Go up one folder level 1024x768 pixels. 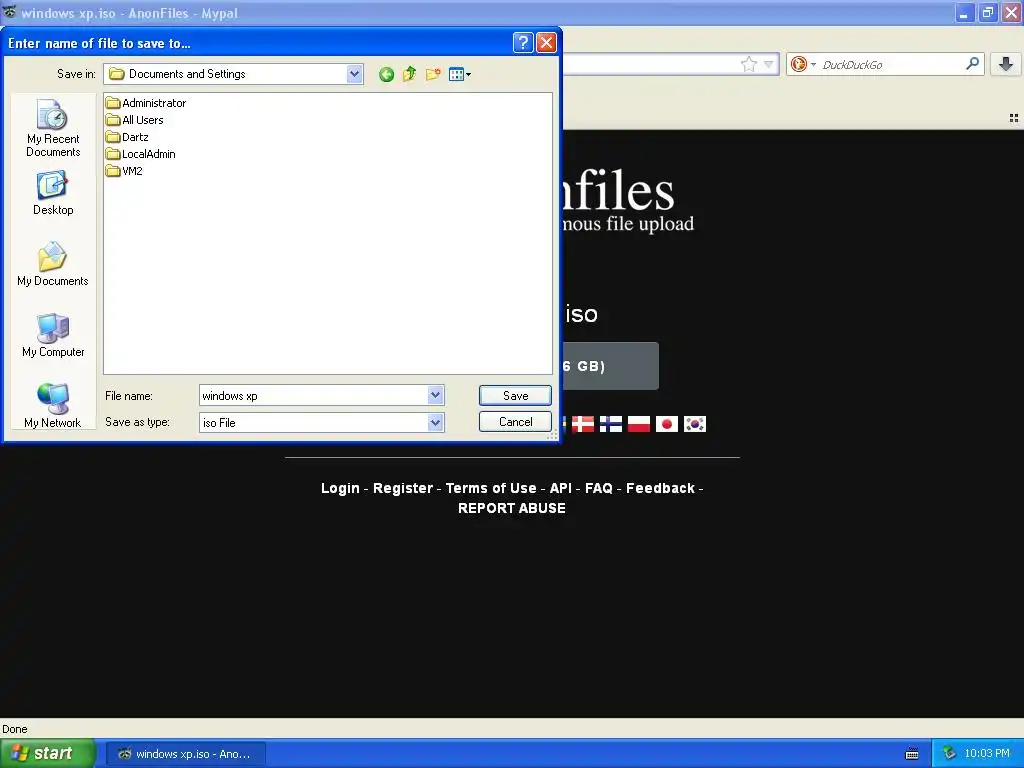click(409, 74)
